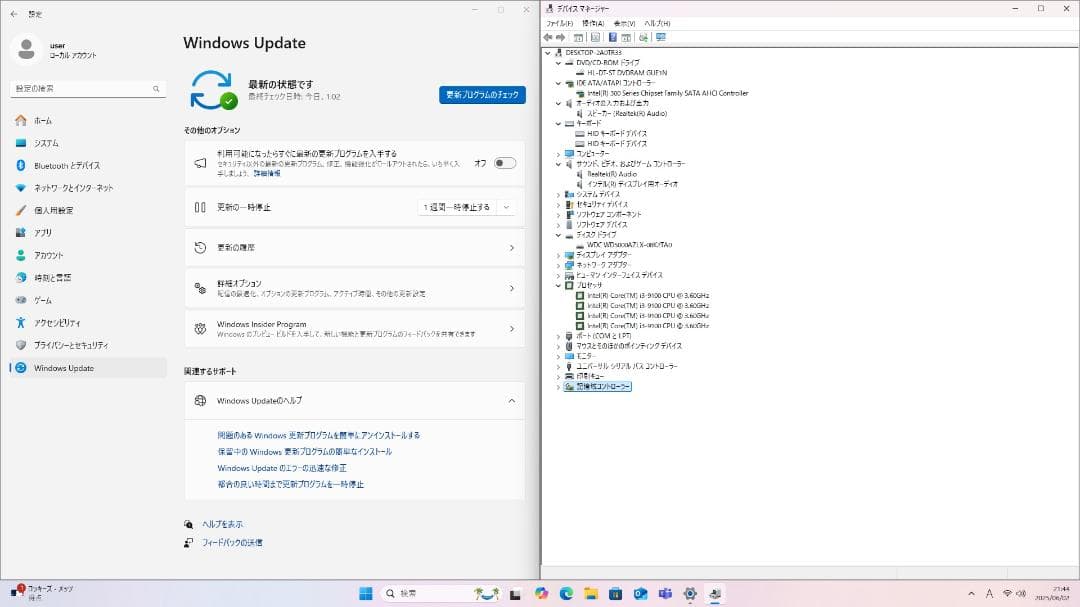Viewport: 1080px width, 607px height.
Task: Click the Scan for hardware changes toolbar icon
Action: click(x=644, y=38)
